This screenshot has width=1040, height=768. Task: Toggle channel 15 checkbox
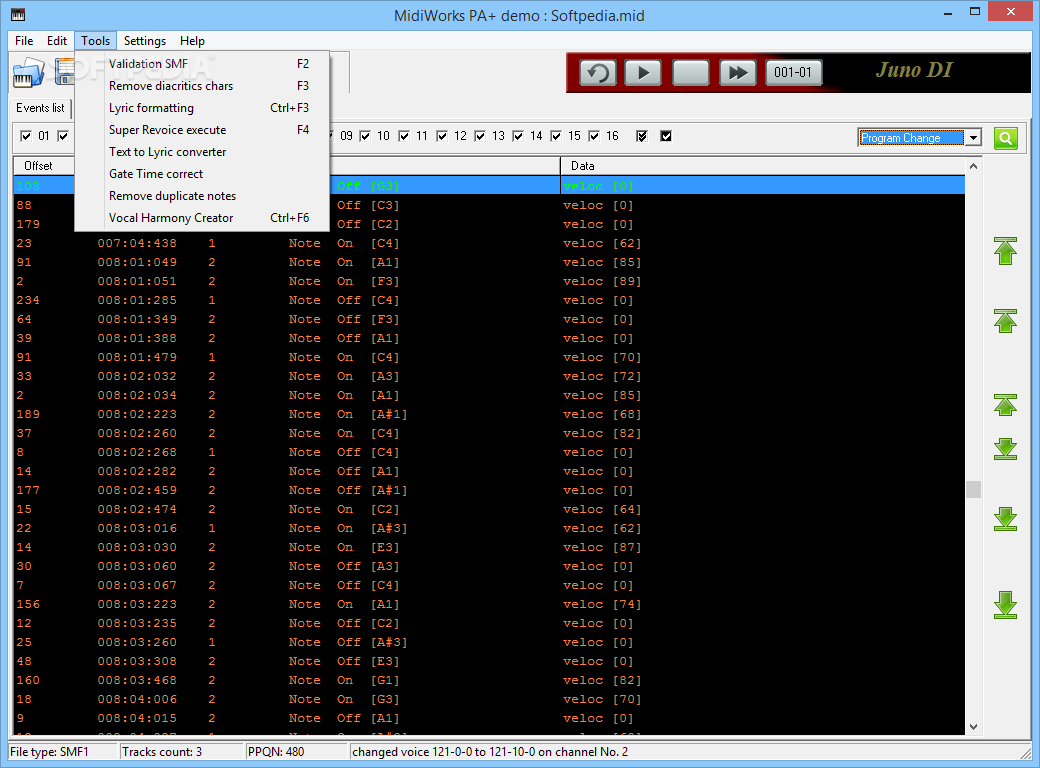coord(556,136)
